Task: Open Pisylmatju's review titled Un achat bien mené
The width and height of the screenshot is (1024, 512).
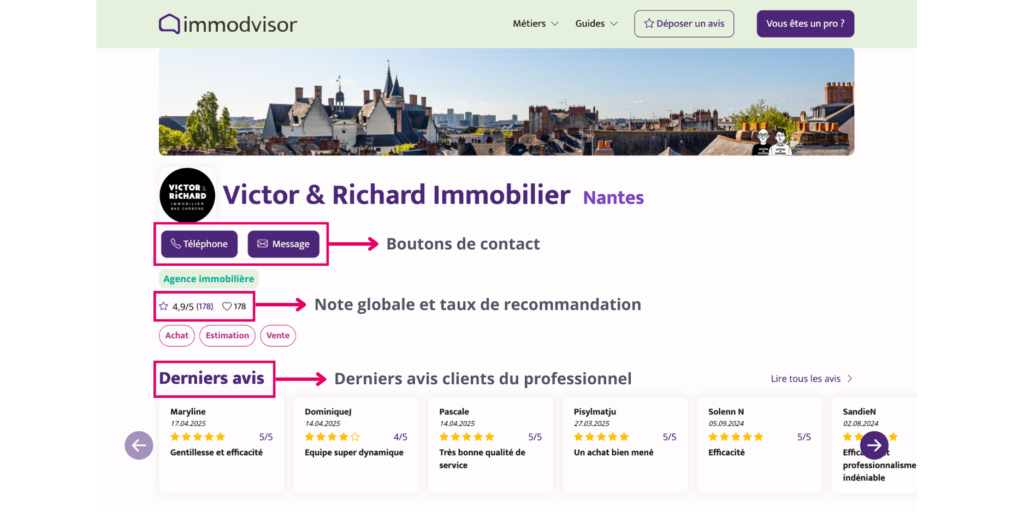Action: (x=625, y=445)
